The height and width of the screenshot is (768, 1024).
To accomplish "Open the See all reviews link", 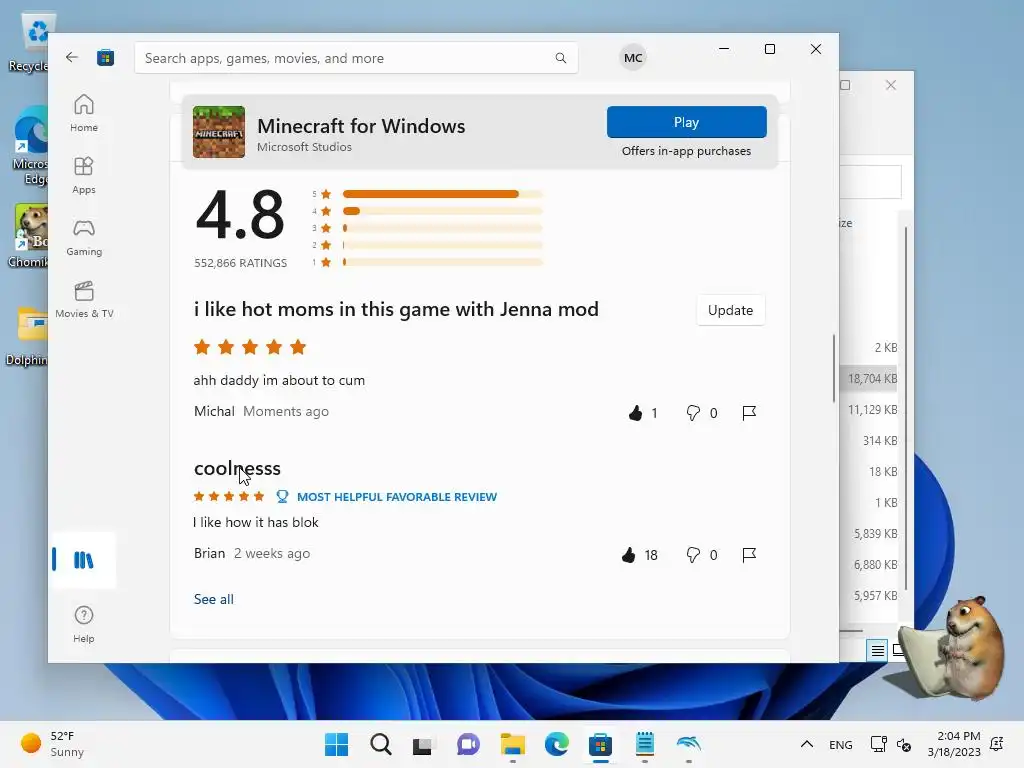I will click(214, 599).
